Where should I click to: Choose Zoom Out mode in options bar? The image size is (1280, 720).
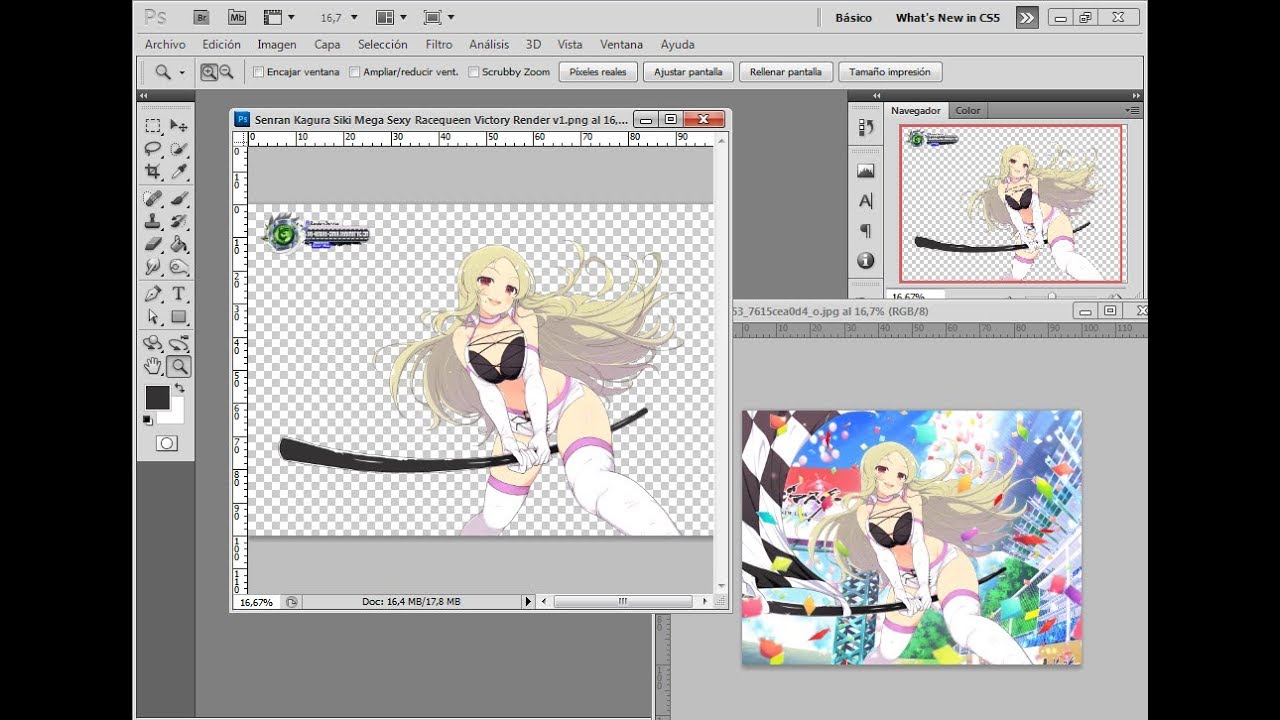(x=226, y=72)
